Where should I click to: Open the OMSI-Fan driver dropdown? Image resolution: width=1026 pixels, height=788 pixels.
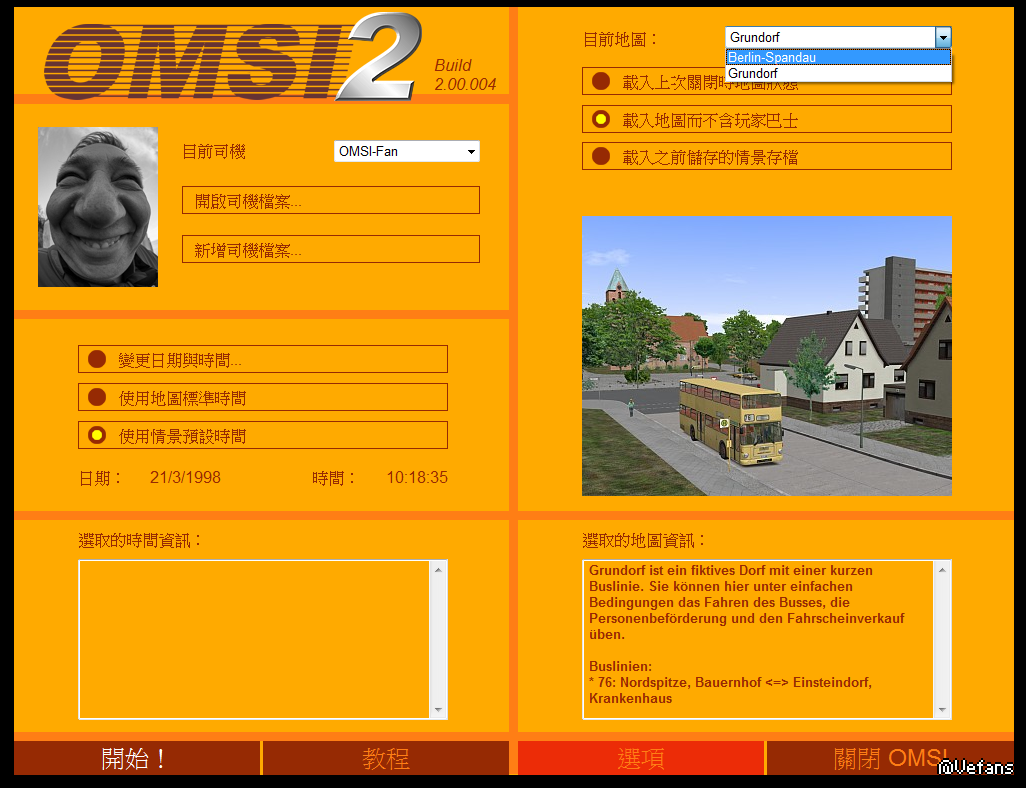pos(406,151)
